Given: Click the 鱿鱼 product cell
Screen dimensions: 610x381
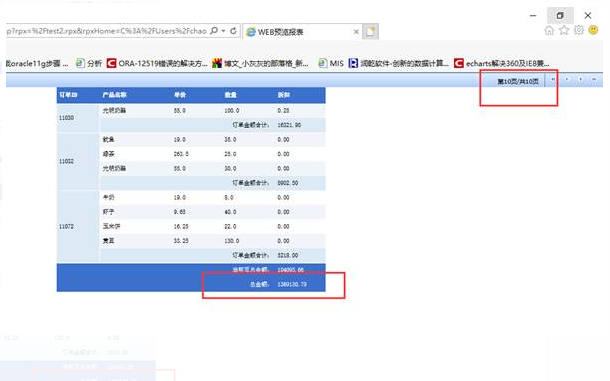Looking at the screenshot, I should coord(109,139).
